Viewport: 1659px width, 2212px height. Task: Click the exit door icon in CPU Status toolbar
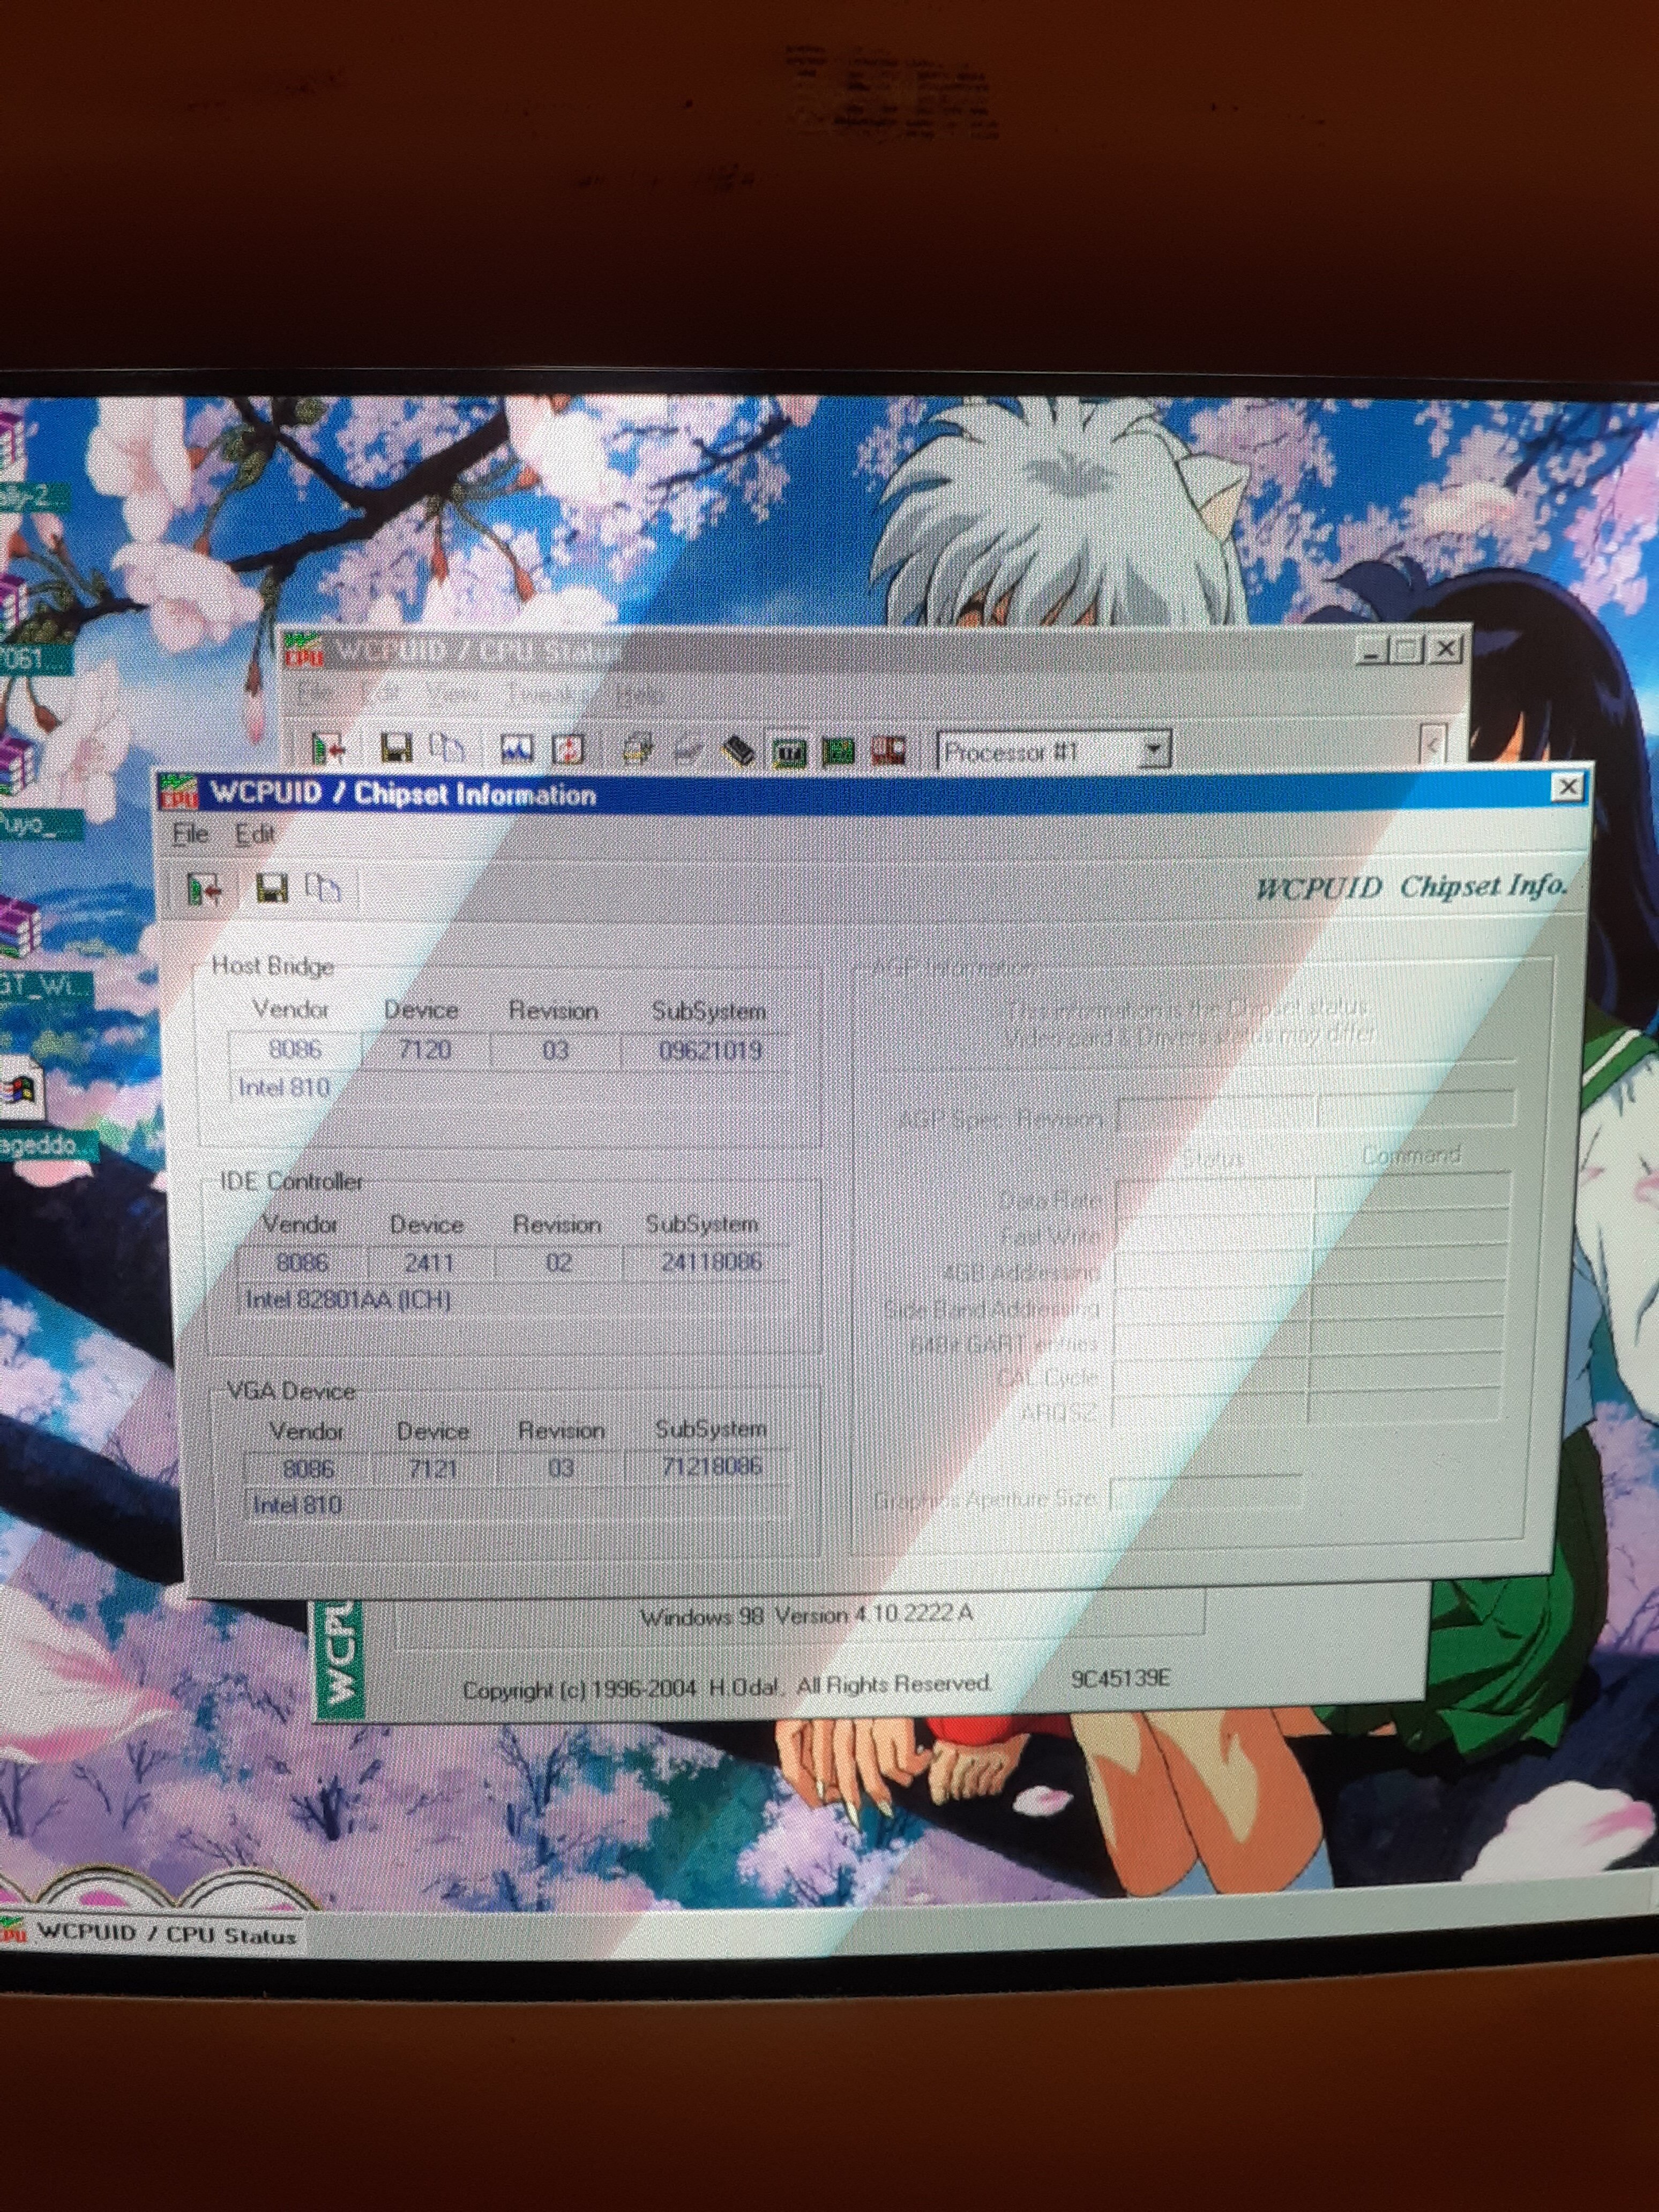tap(328, 748)
